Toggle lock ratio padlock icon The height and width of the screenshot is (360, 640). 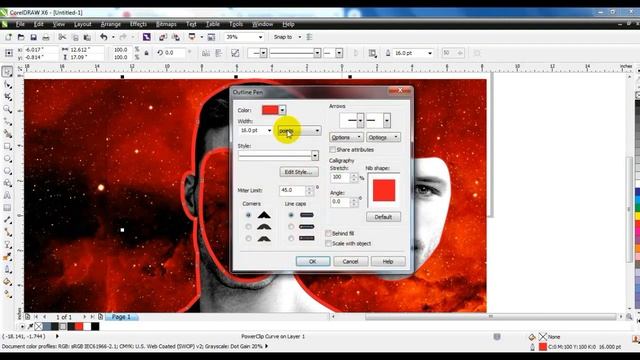(147, 53)
